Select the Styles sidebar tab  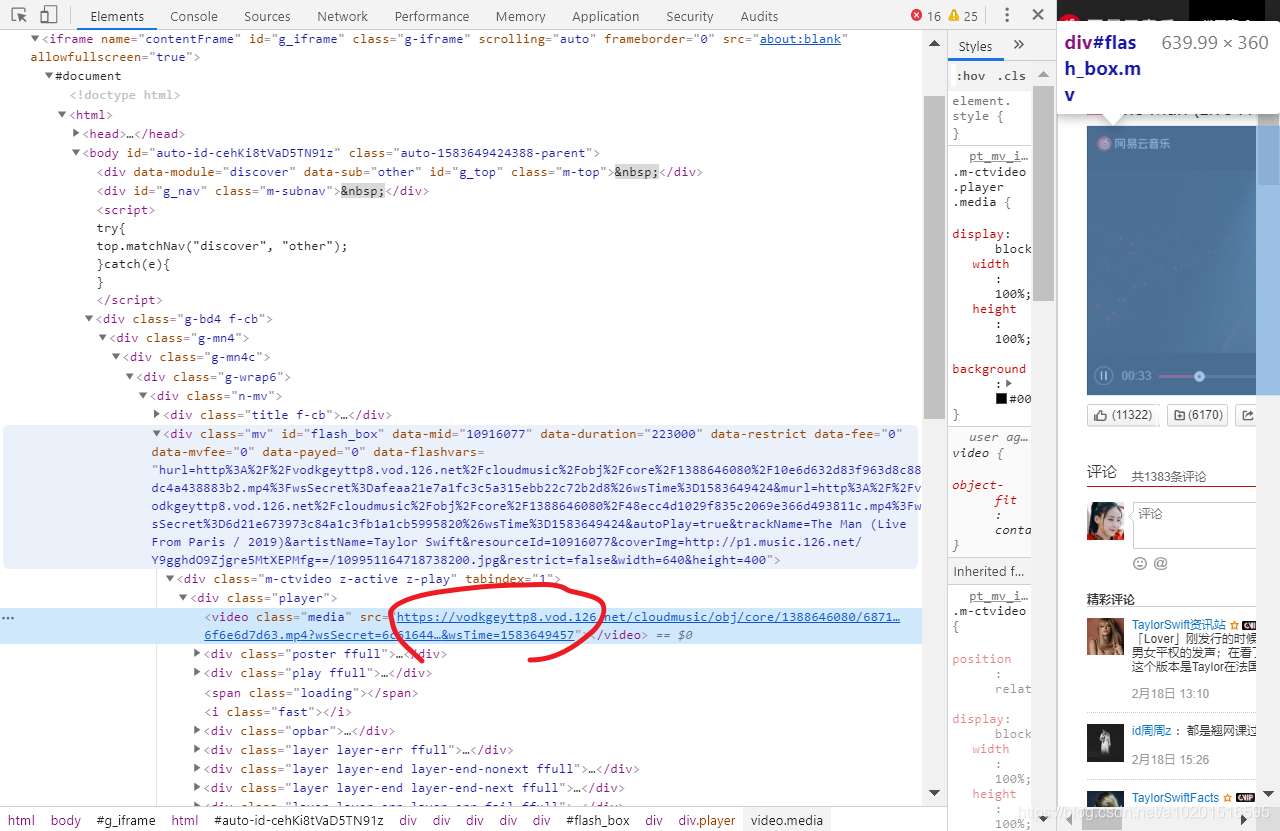pyautogui.click(x=975, y=46)
